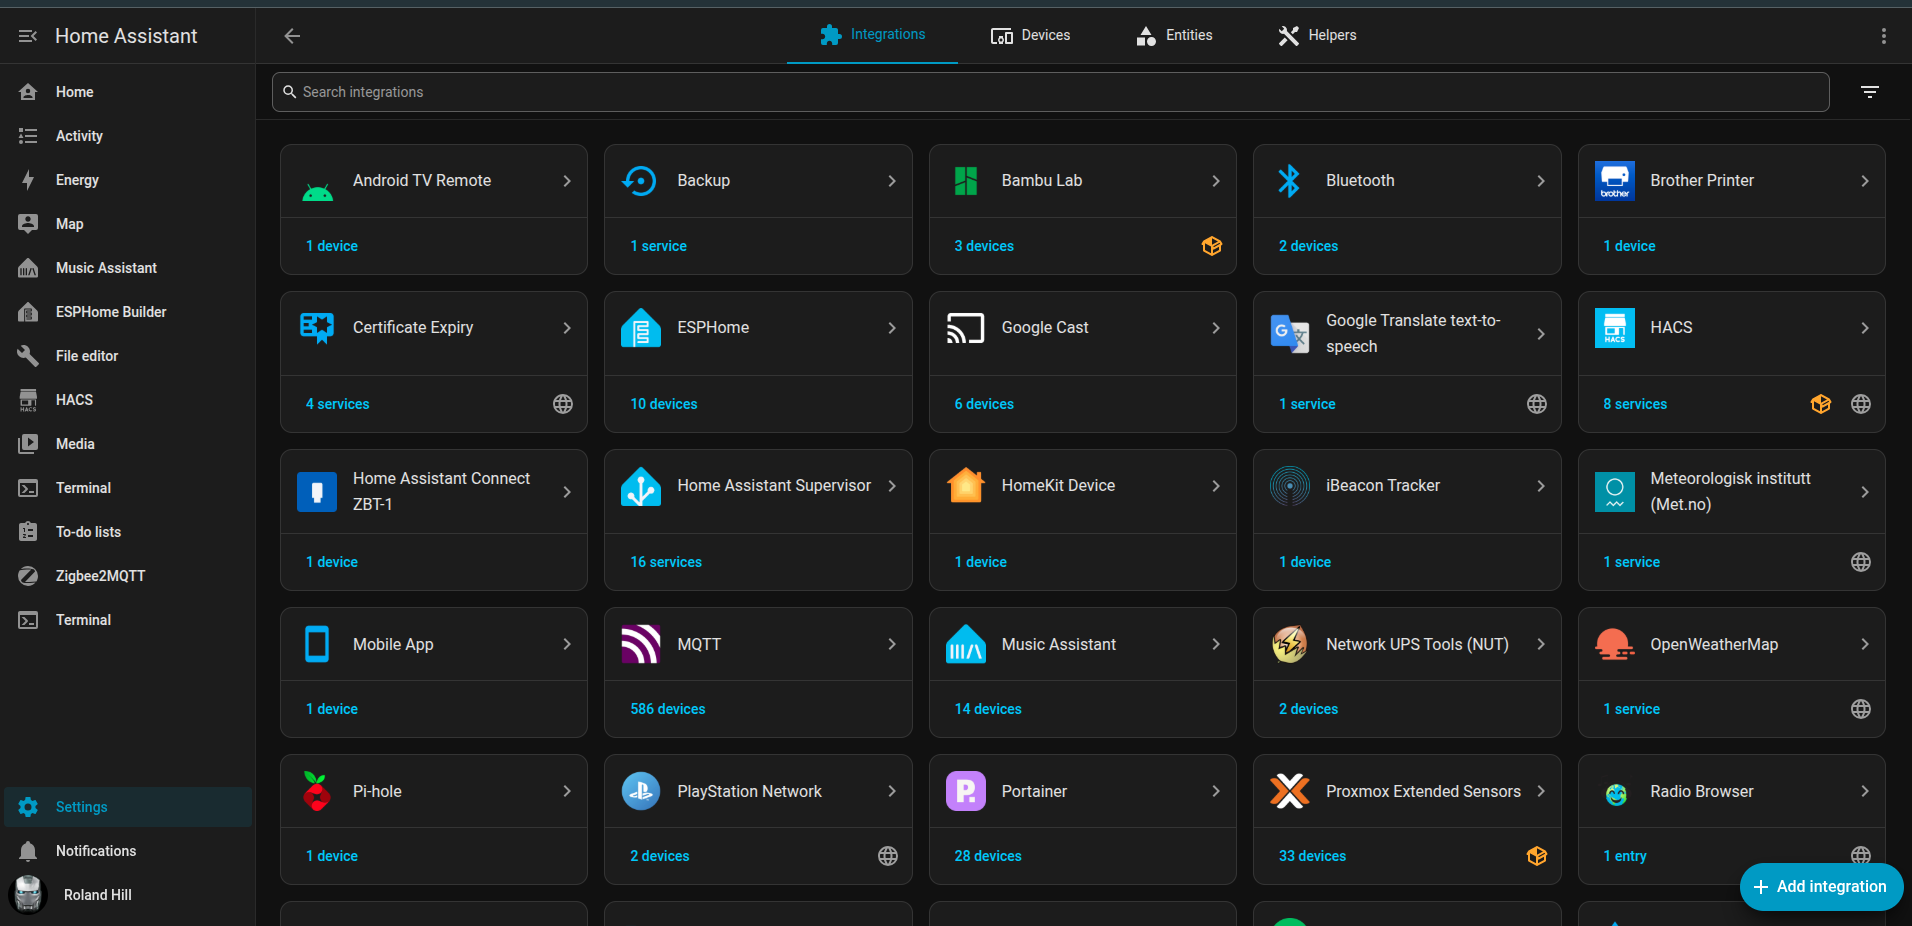Open HACS in the sidebar
The image size is (1912, 926).
point(128,400)
